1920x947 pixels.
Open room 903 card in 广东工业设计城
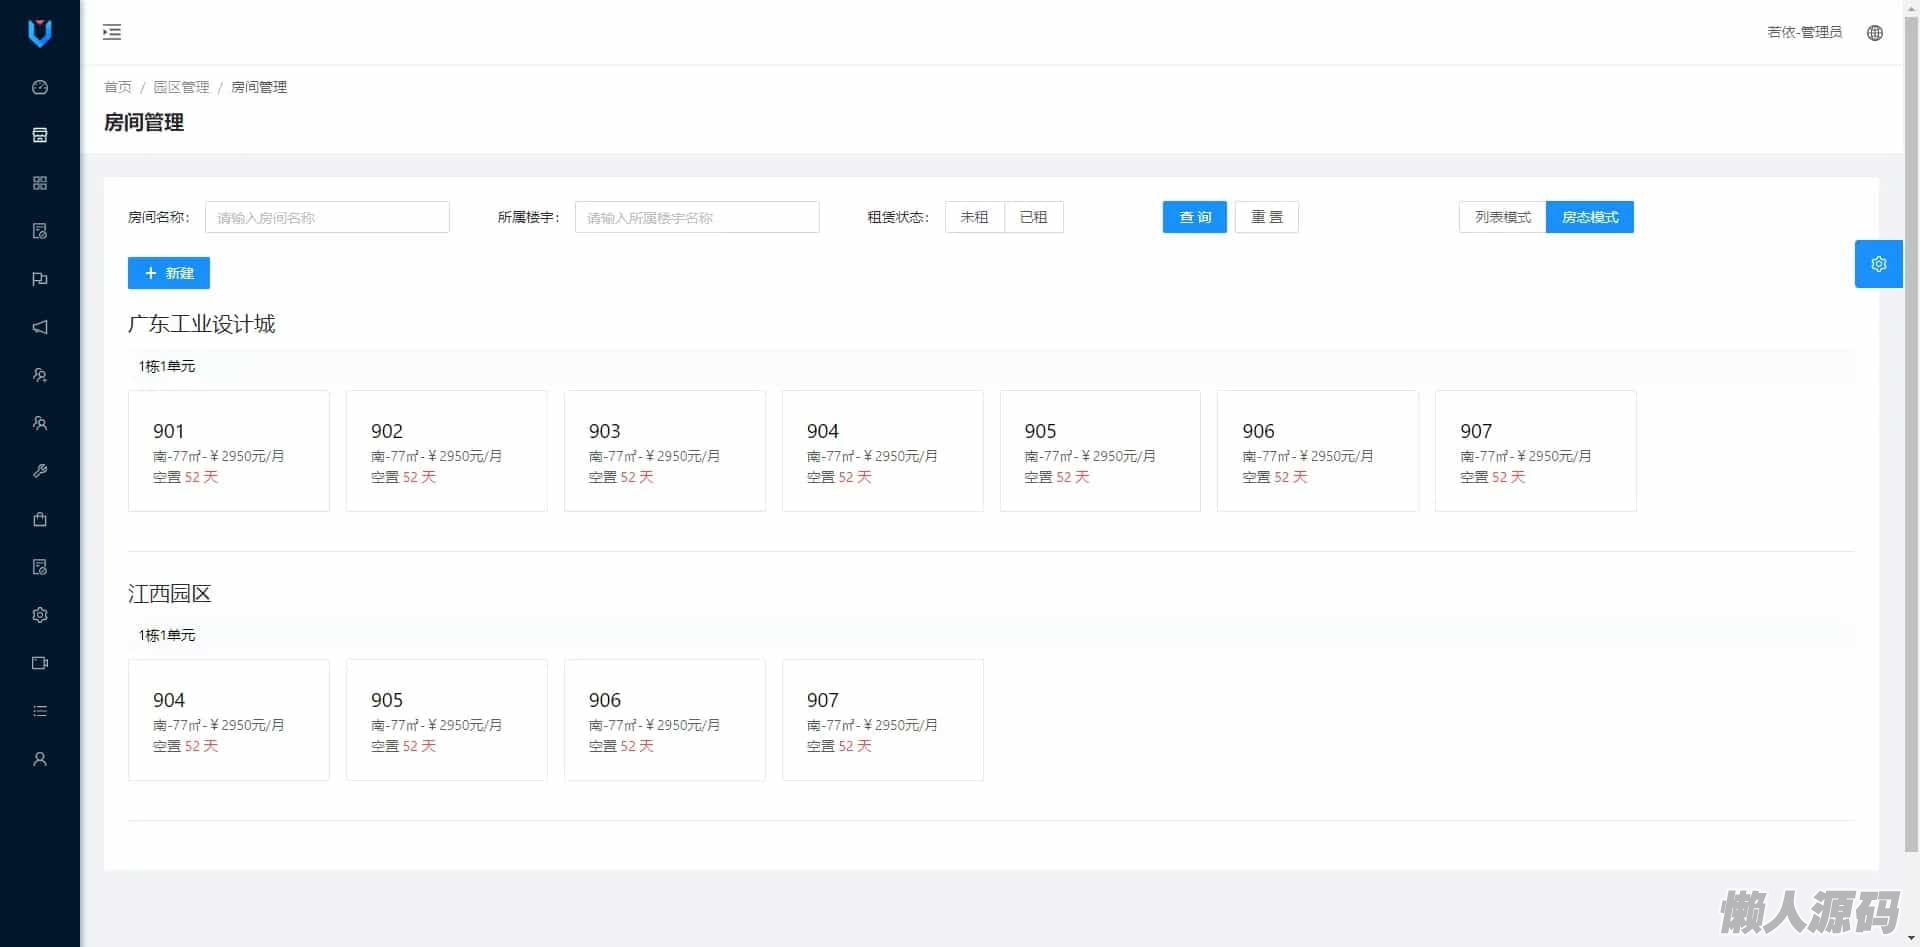(664, 451)
